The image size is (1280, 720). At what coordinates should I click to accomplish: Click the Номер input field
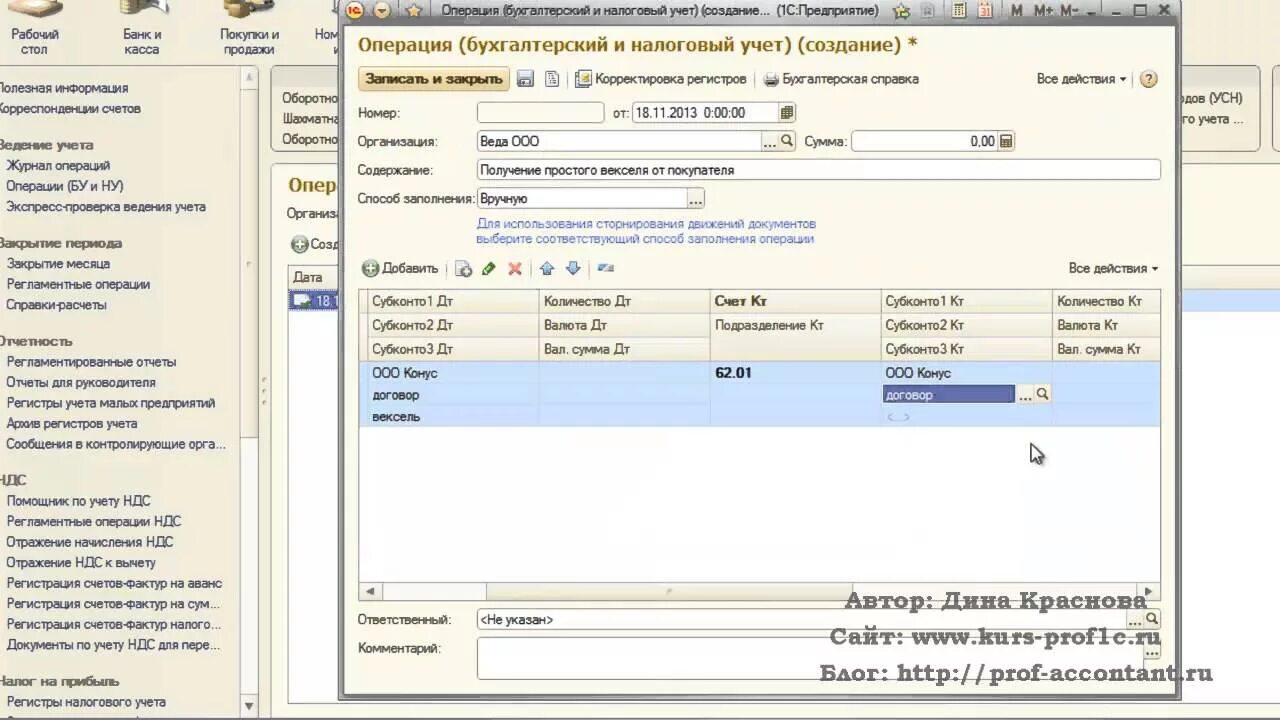540,113
